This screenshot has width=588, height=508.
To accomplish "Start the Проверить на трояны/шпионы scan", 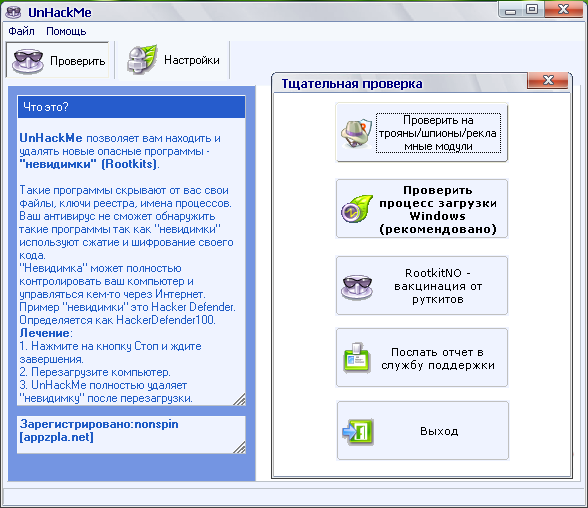I will coord(422,133).
